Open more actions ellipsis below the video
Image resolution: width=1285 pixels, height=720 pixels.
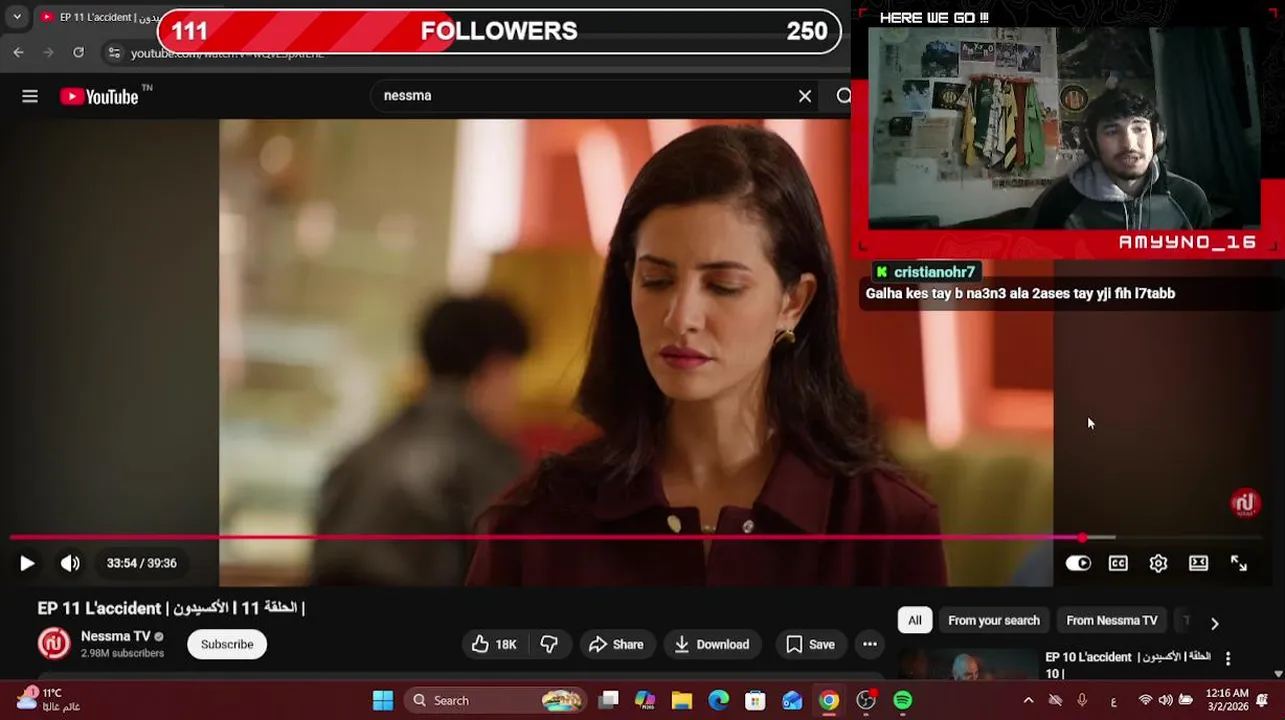(870, 645)
